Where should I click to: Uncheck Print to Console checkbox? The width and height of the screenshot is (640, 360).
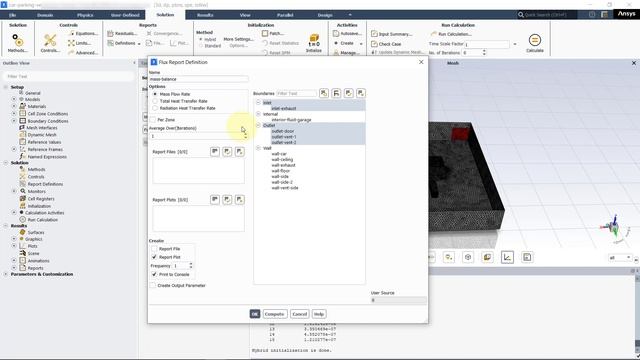tap(154, 274)
